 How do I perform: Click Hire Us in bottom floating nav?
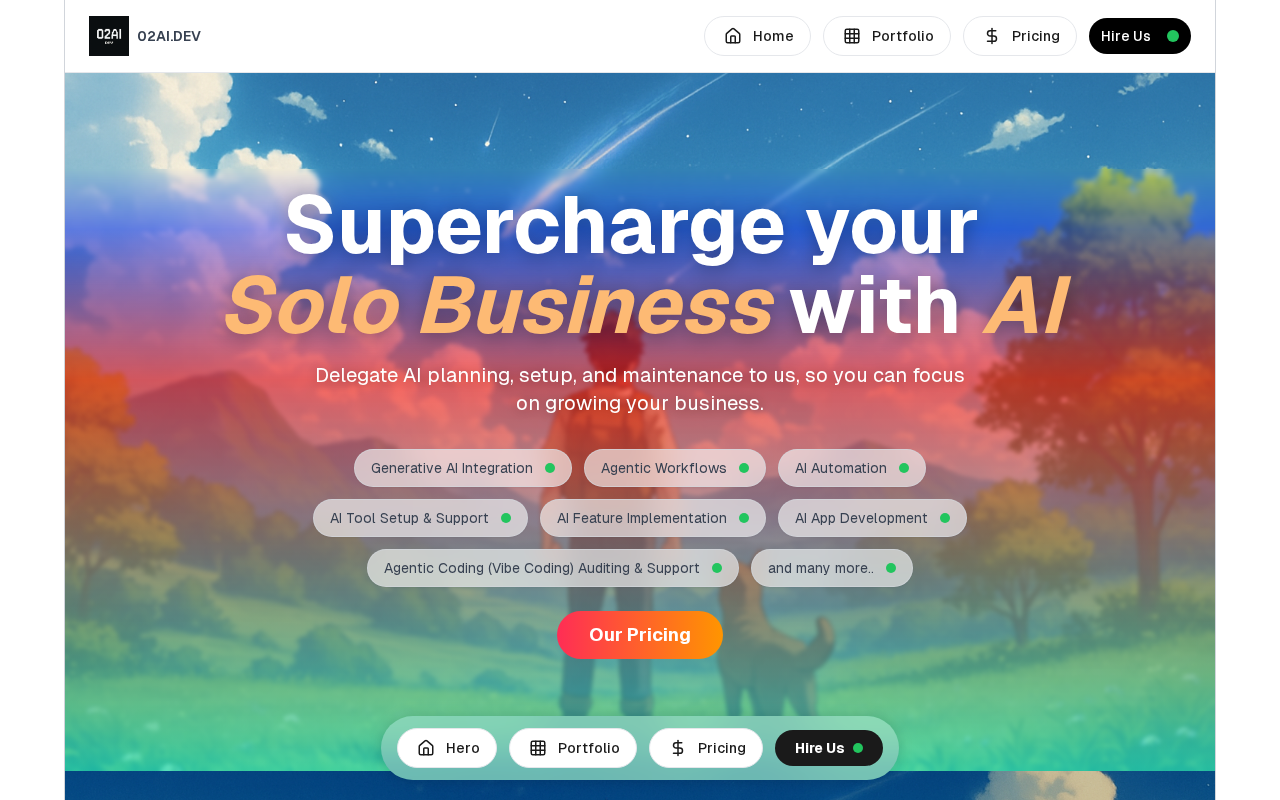[829, 748]
